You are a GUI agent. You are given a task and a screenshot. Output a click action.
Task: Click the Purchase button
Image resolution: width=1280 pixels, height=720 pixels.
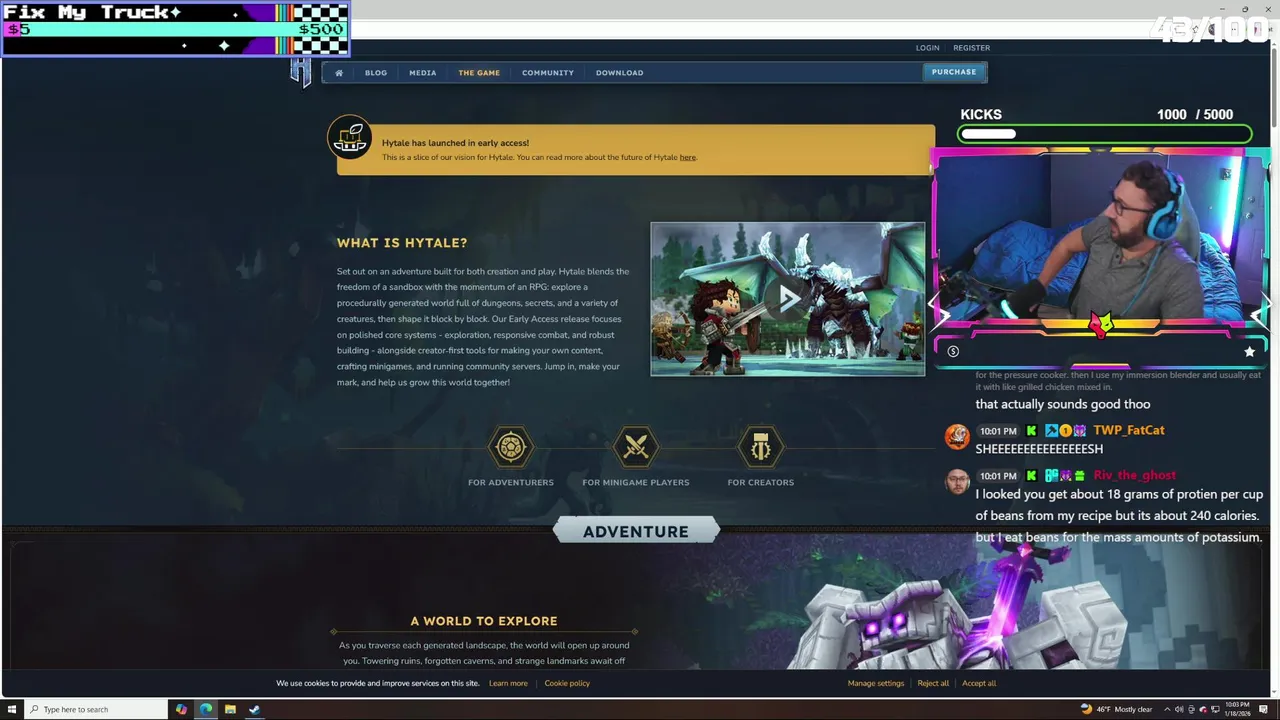pyautogui.click(x=954, y=72)
